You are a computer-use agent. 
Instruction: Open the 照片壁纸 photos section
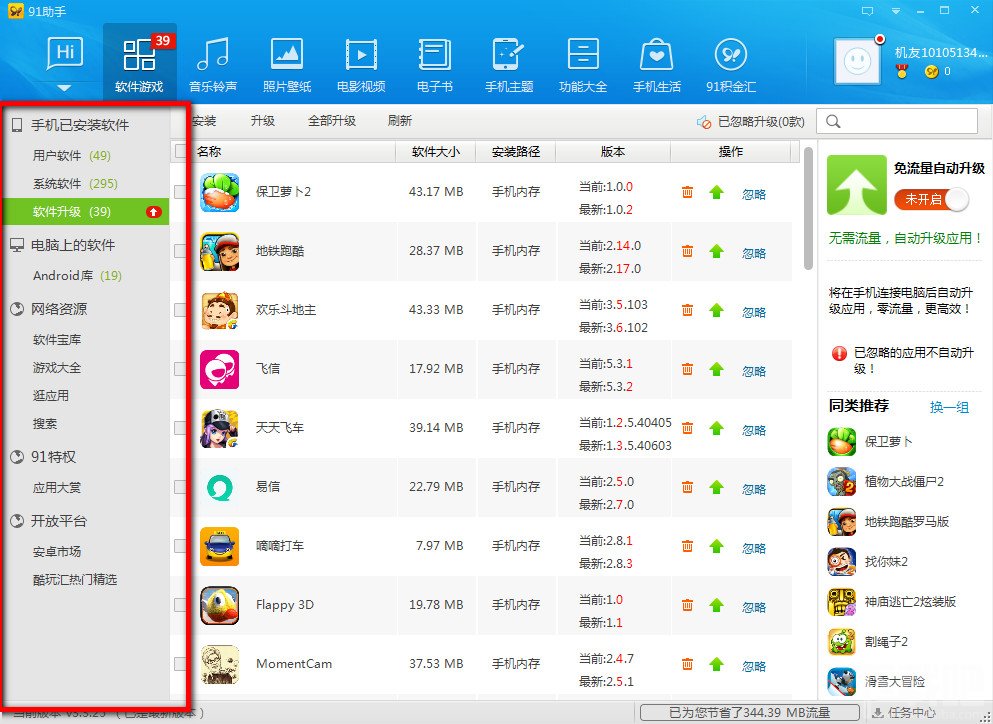click(287, 63)
